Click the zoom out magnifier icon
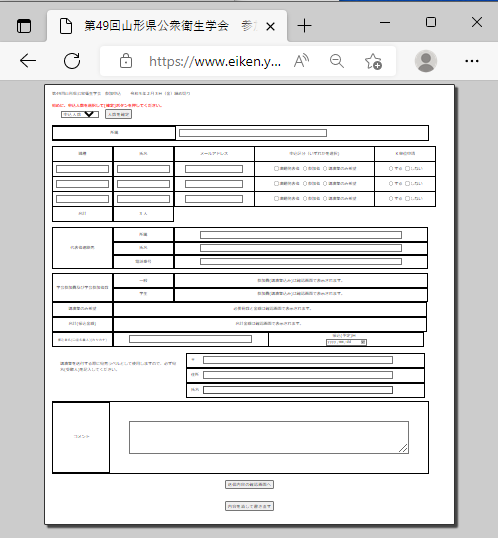Image resolution: width=498 pixels, height=538 pixels. 337,61
